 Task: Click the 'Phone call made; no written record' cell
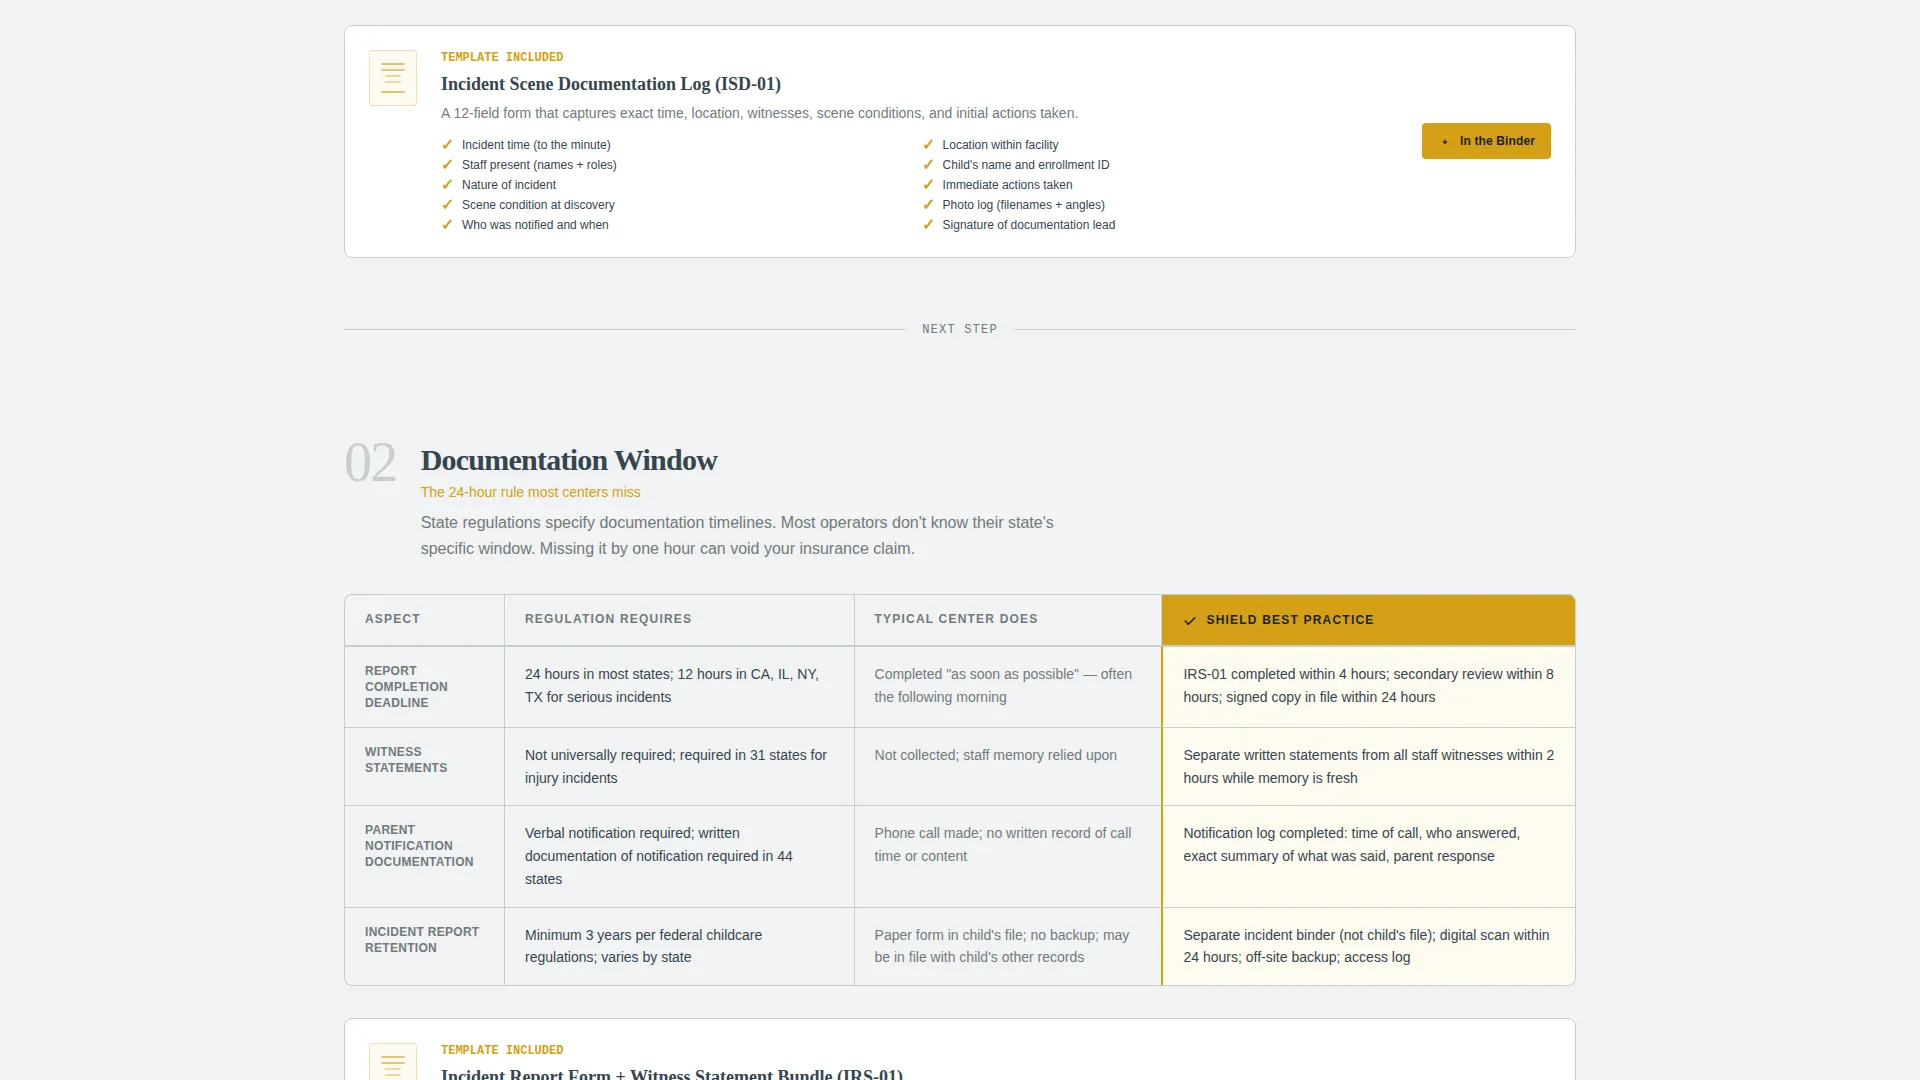tap(1008, 856)
